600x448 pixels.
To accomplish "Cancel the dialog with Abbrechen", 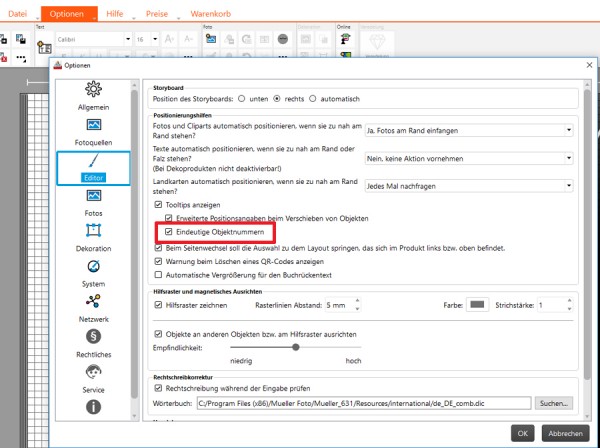I will 564,434.
